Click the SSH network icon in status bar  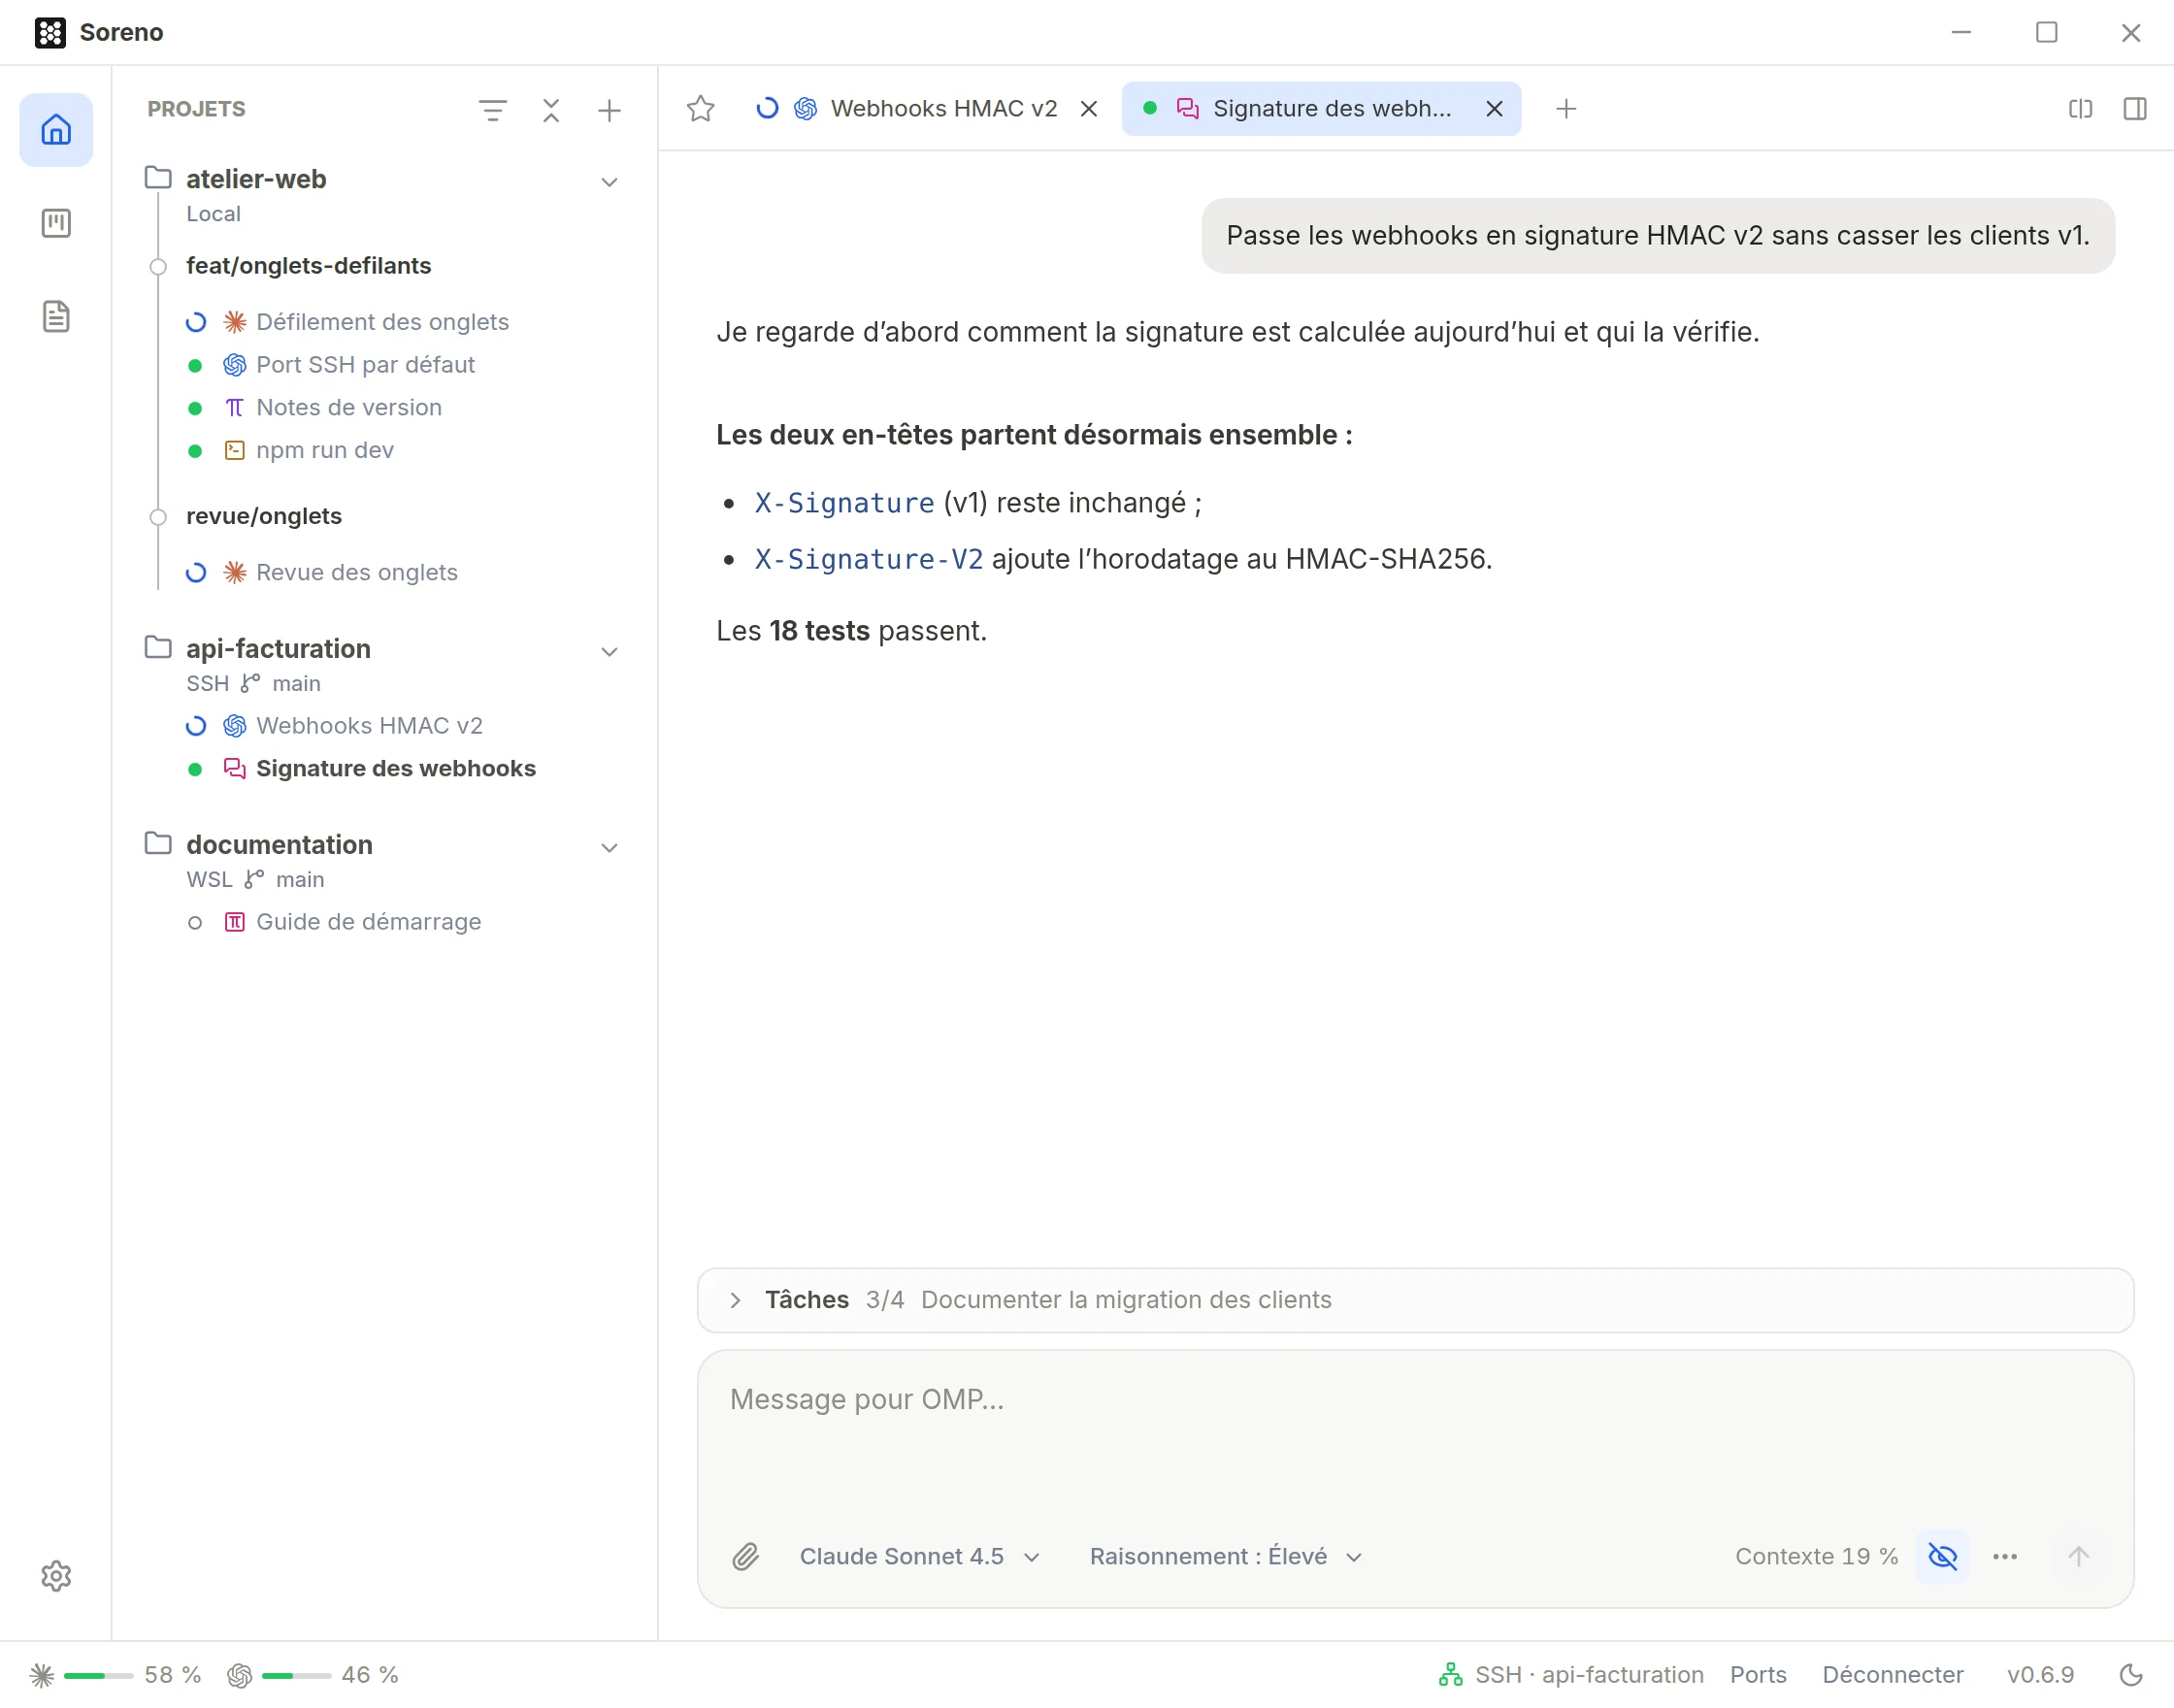pos(1450,1674)
